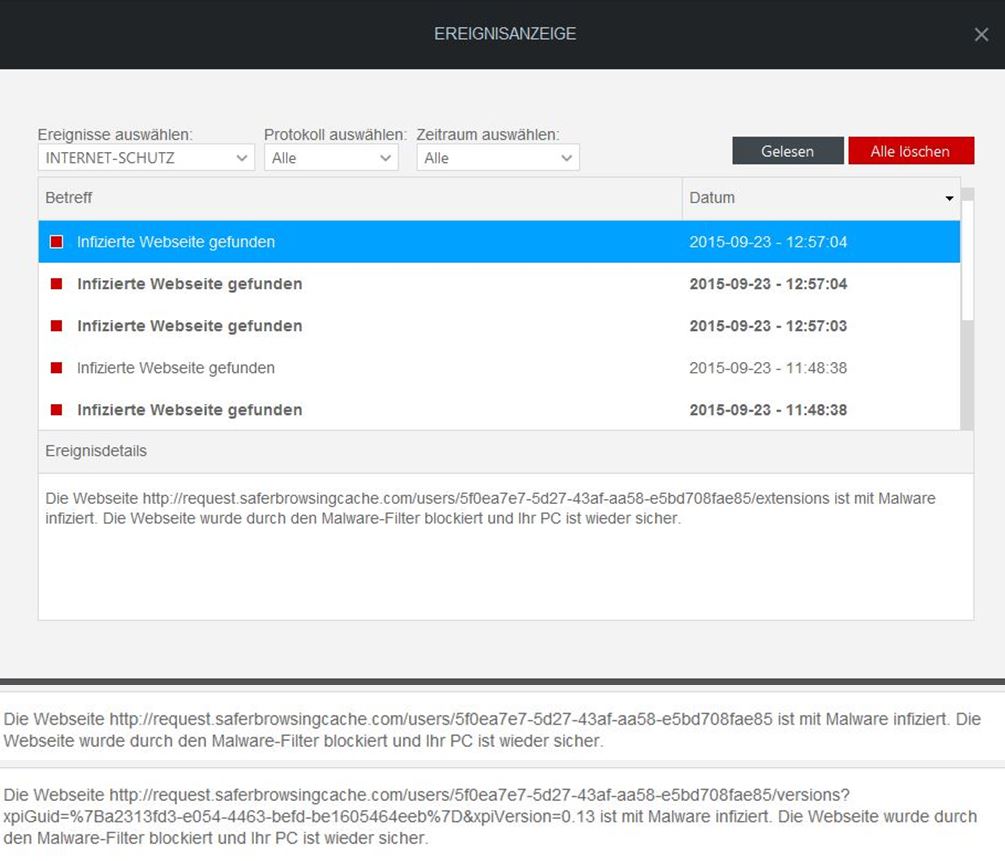The image size is (1005, 861).
Task: Click the Gelesen button
Action: tap(788, 151)
